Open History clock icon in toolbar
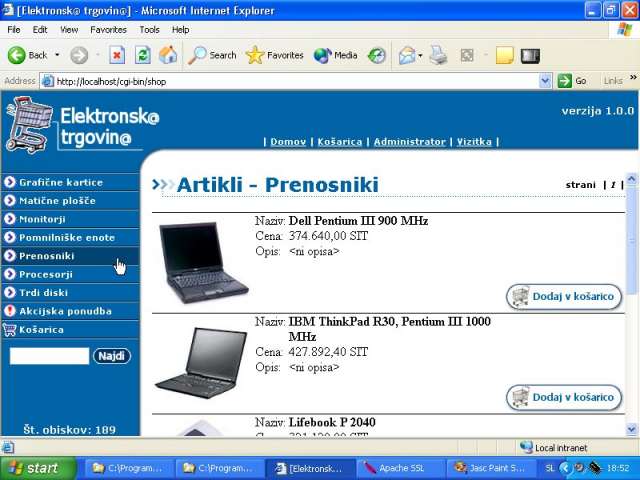 [x=376, y=55]
